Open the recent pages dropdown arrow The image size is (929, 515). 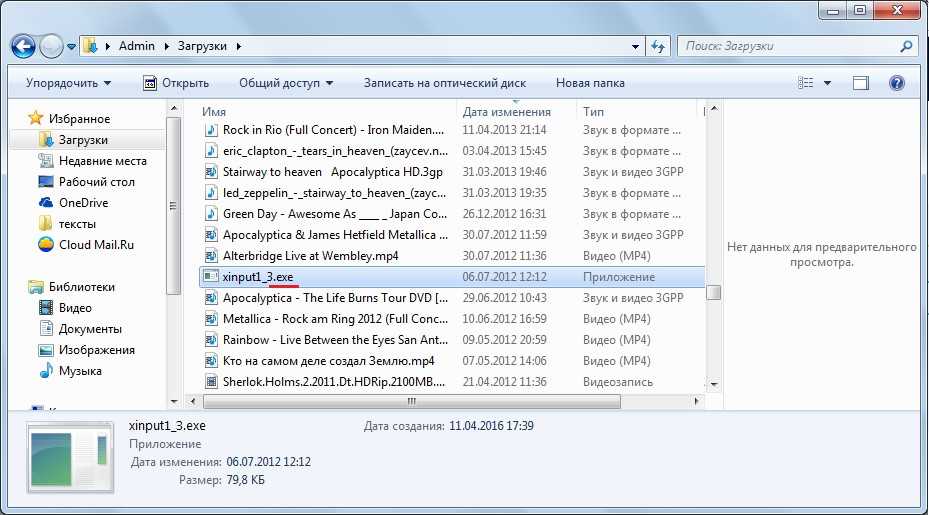coord(71,46)
